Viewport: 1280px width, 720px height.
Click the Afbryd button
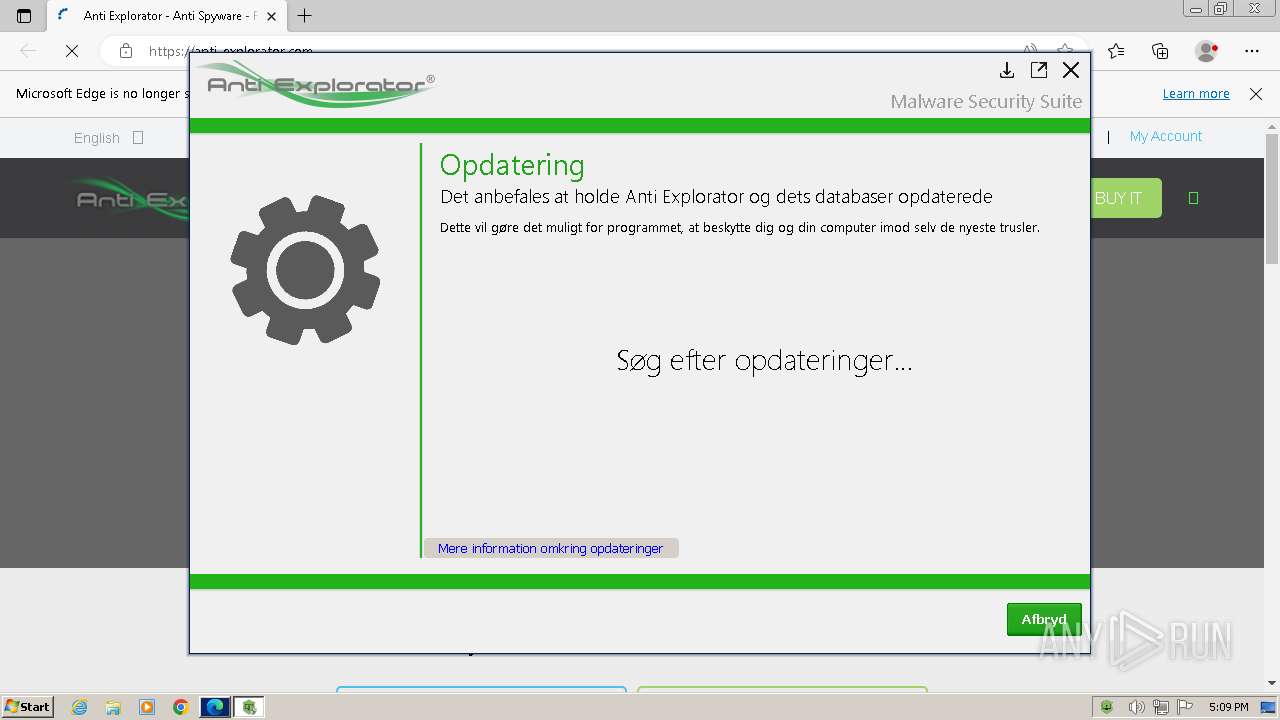(x=1044, y=619)
